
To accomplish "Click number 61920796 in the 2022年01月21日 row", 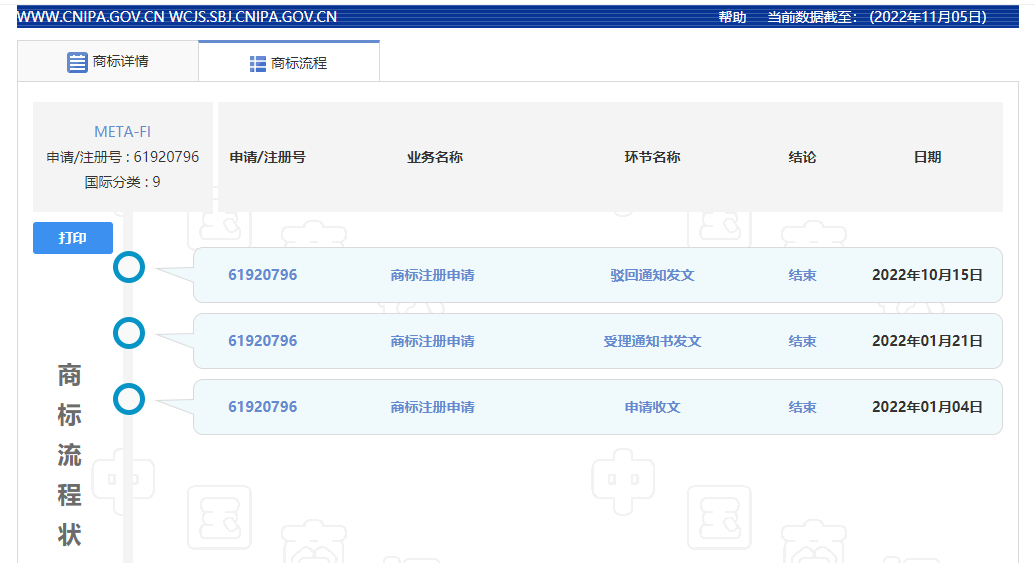I will (262, 341).
